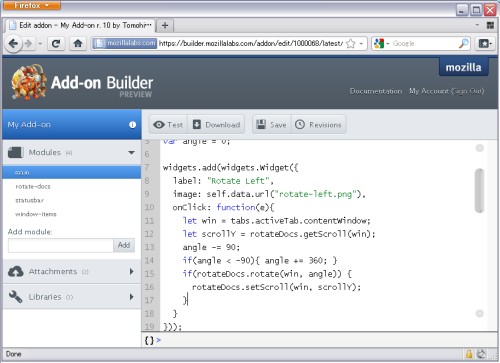500x363 pixels.
Task: Click the address bar URL field
Action: coord(251,43)
